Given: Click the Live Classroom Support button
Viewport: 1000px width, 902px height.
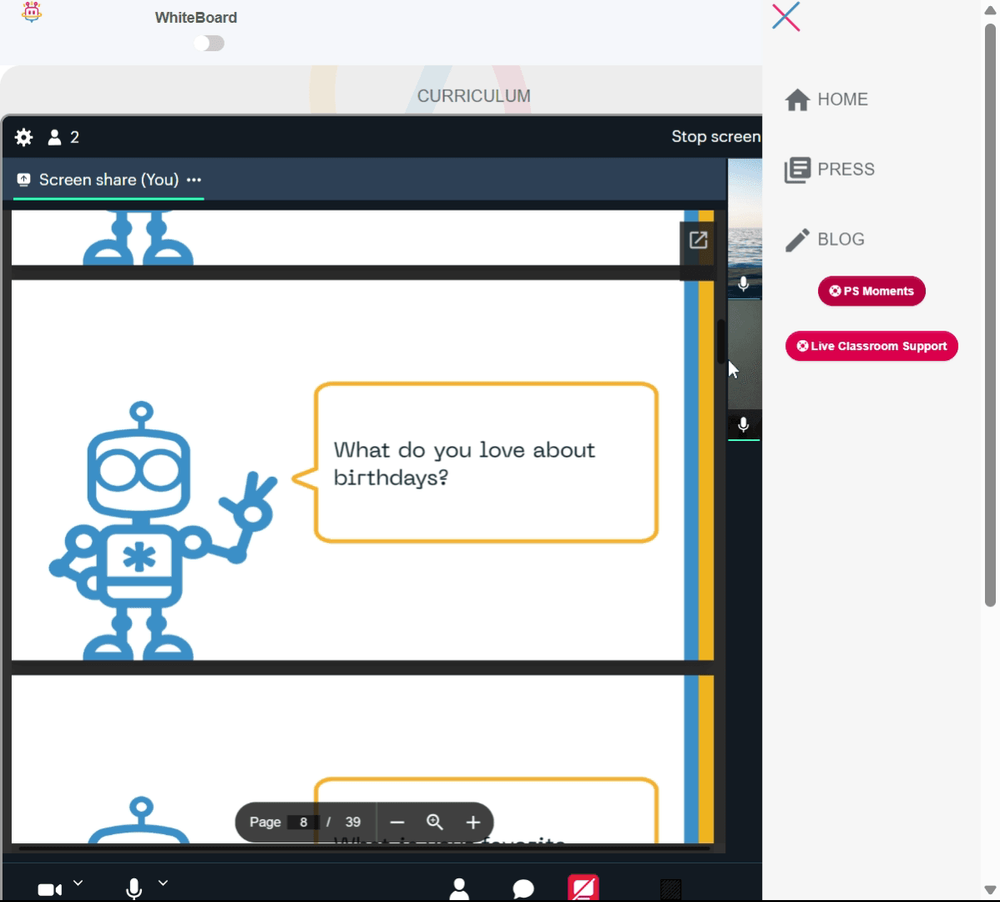Looking at the screenshot, I should 871,346.
